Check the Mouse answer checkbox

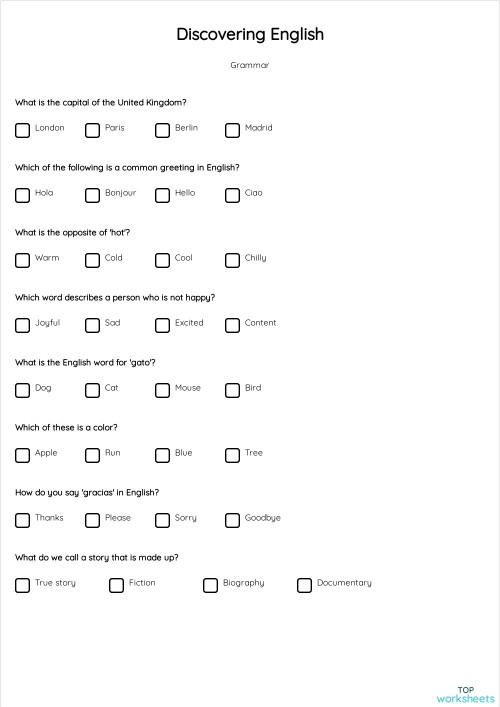[162, 390]
